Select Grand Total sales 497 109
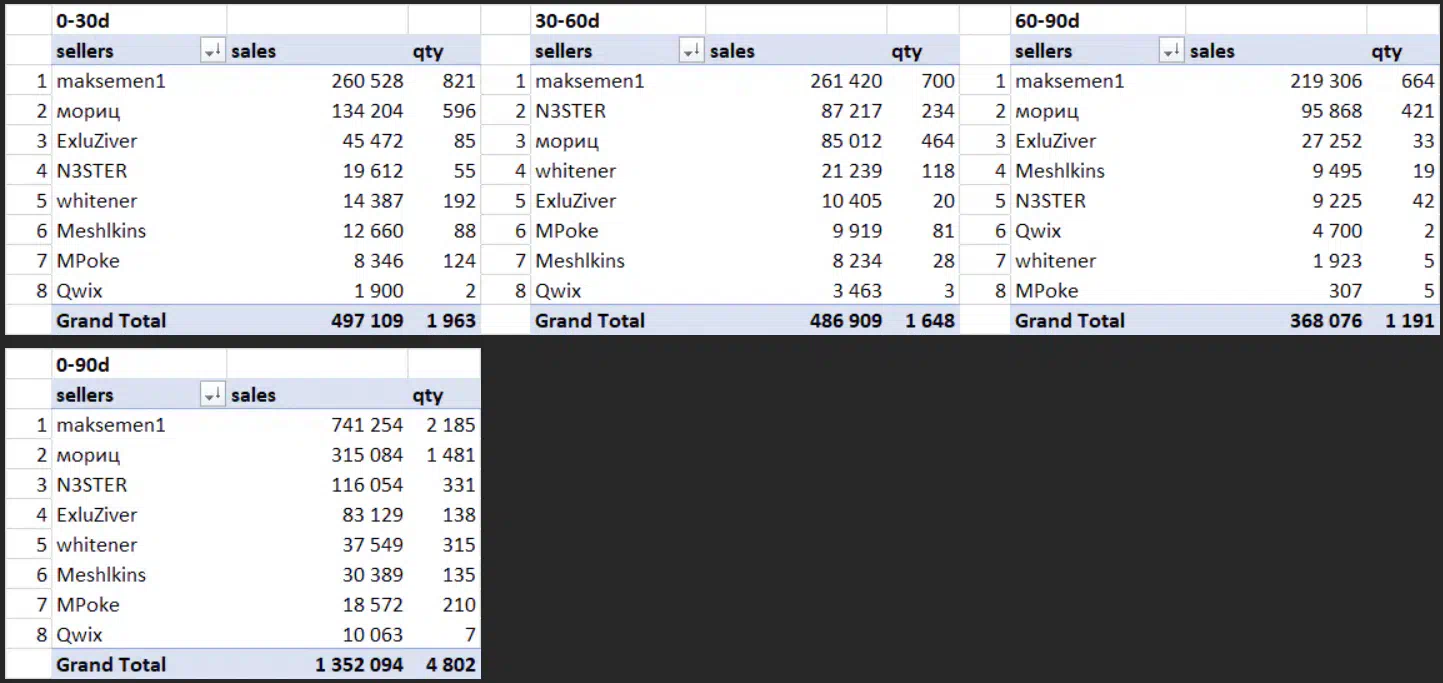1443x683 pixels. pyautogui.click(x=368, y=321)
